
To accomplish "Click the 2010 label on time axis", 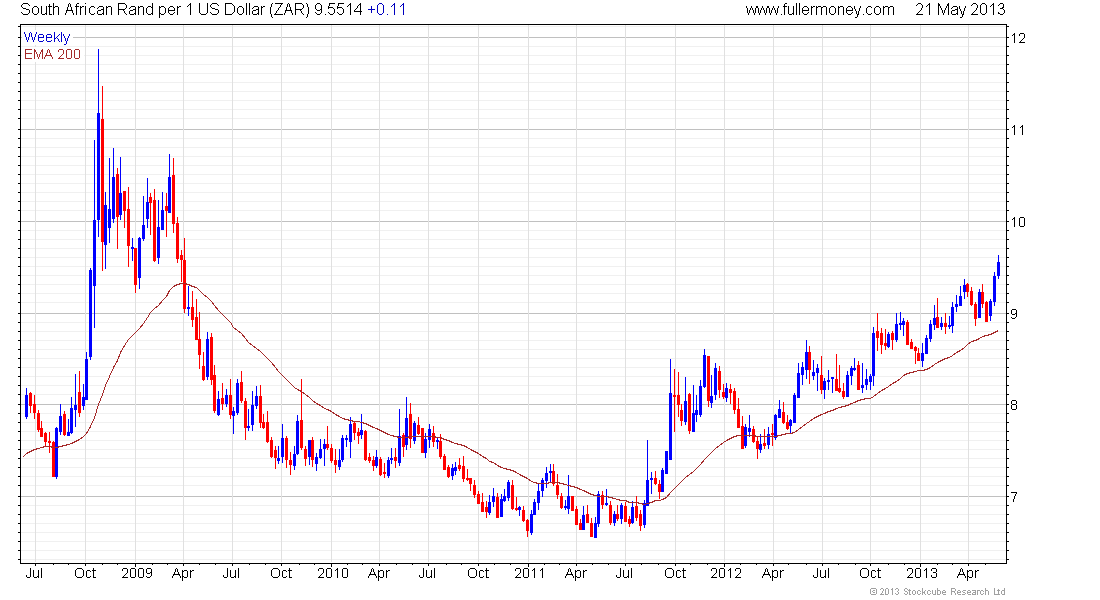I will pos(333,573).
